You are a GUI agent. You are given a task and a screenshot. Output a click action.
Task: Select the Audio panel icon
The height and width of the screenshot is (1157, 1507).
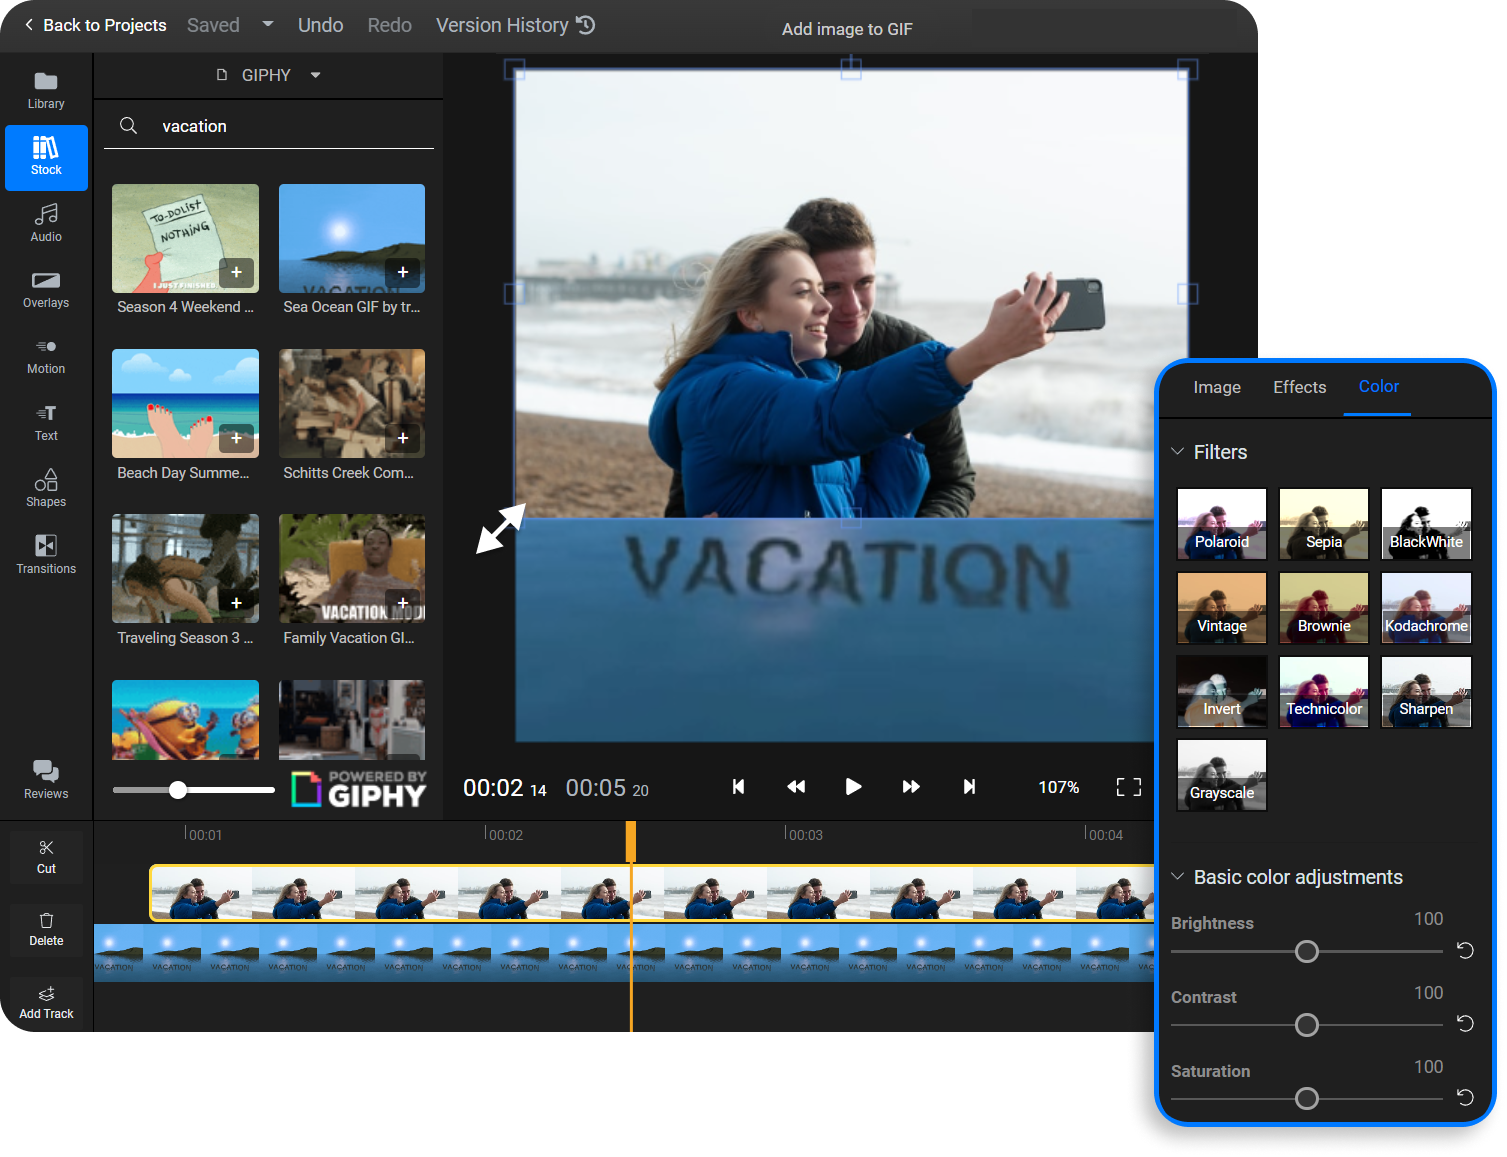[x=45, y=222]
